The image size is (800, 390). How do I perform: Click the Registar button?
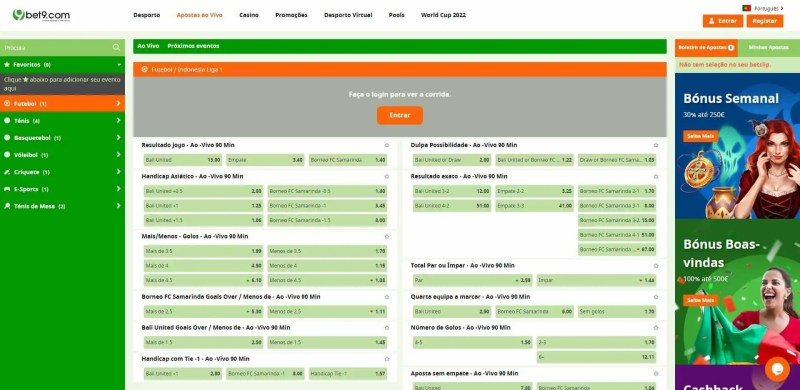point(765,21)
